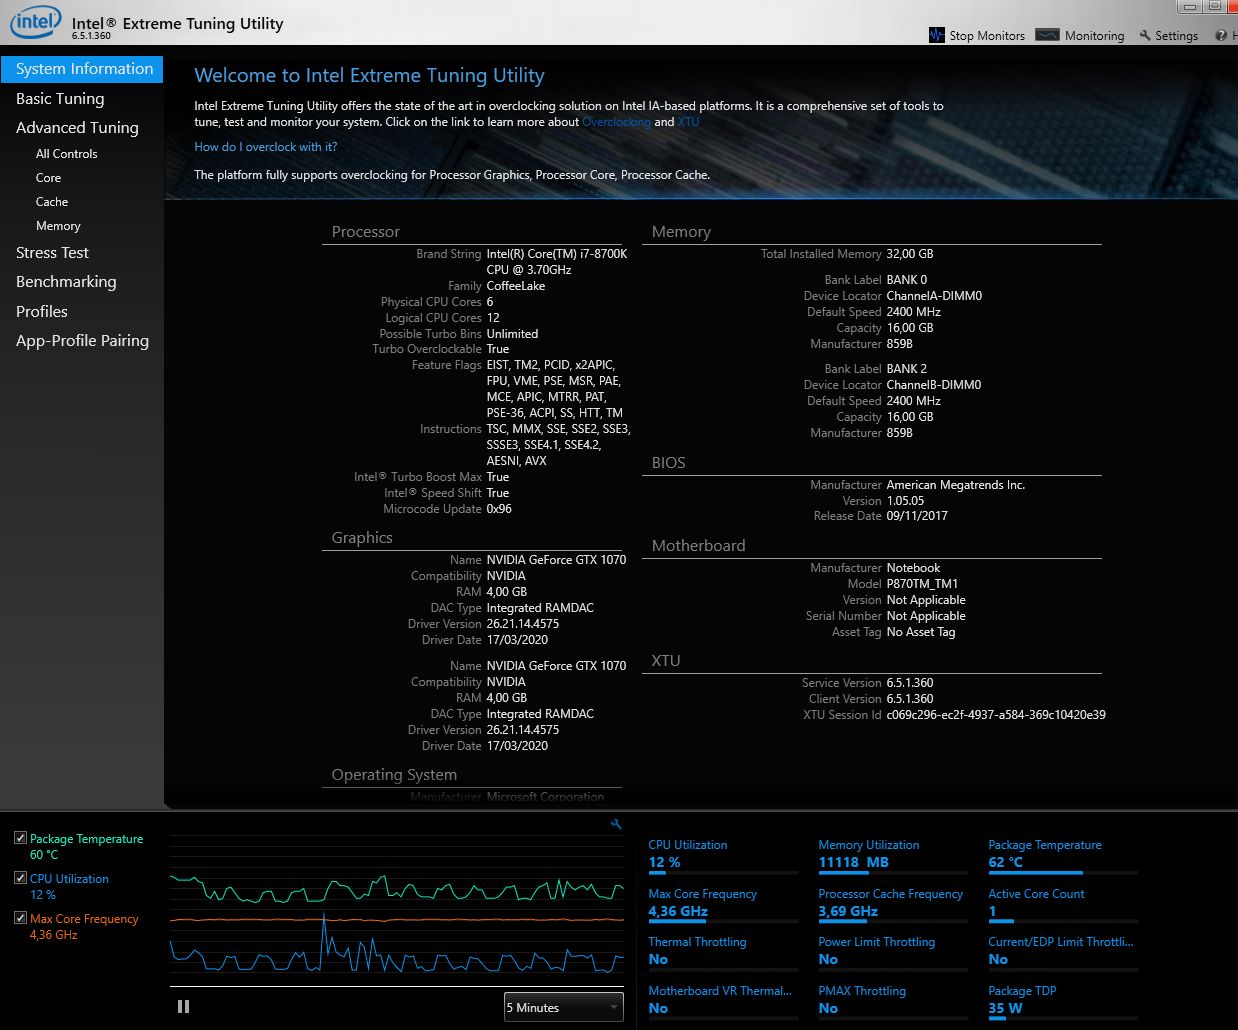Click the "1.05.05" BIOS version value

(906, 501)
